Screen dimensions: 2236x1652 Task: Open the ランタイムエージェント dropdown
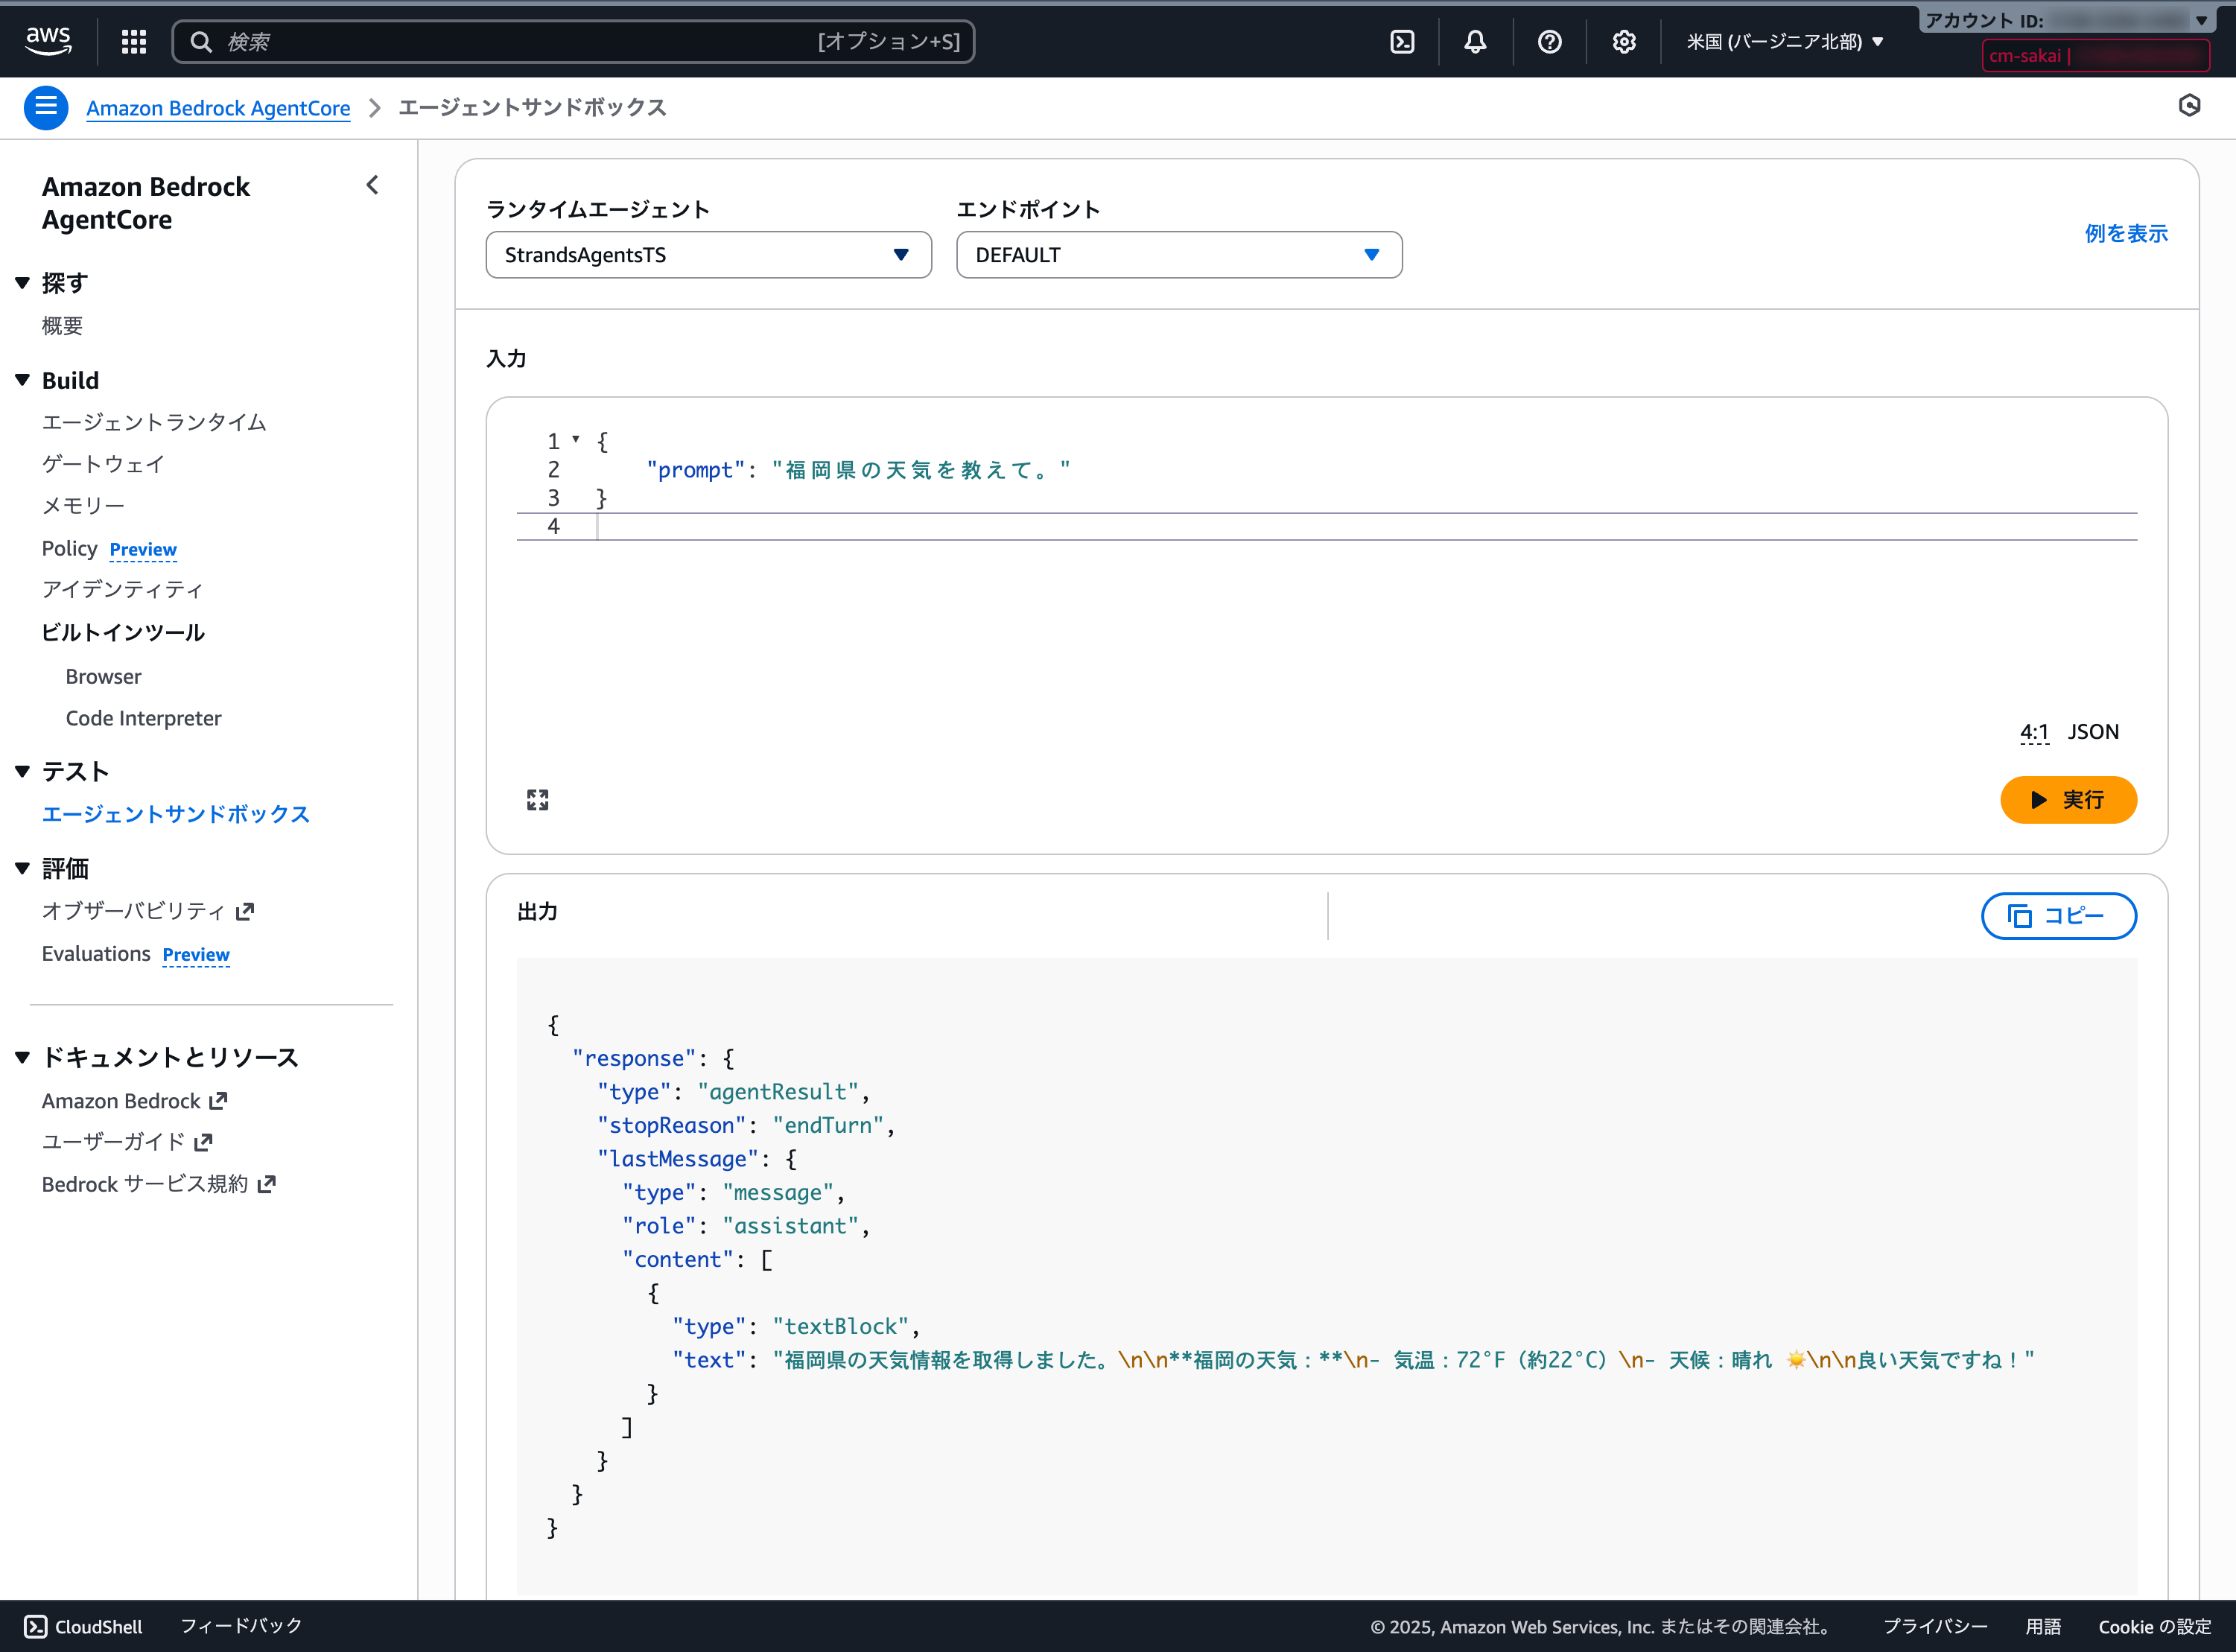(708, 255)
